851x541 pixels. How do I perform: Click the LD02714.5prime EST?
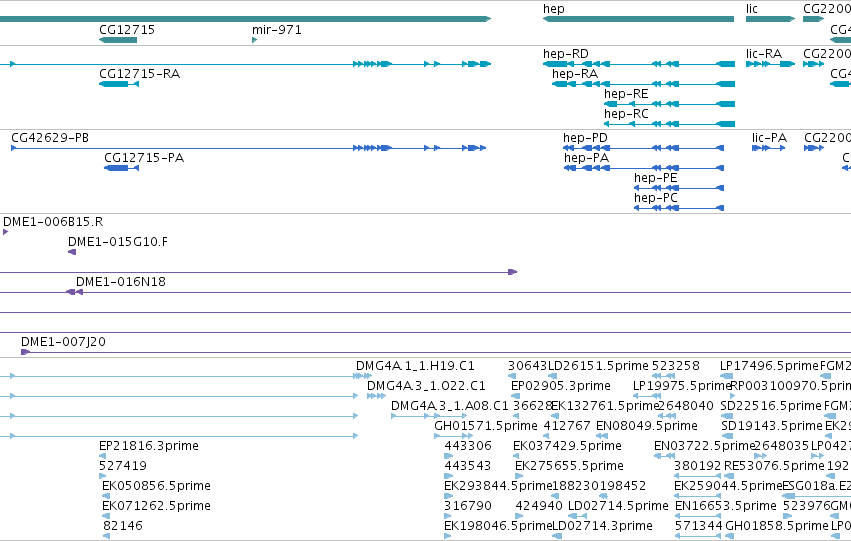point(577,516)
